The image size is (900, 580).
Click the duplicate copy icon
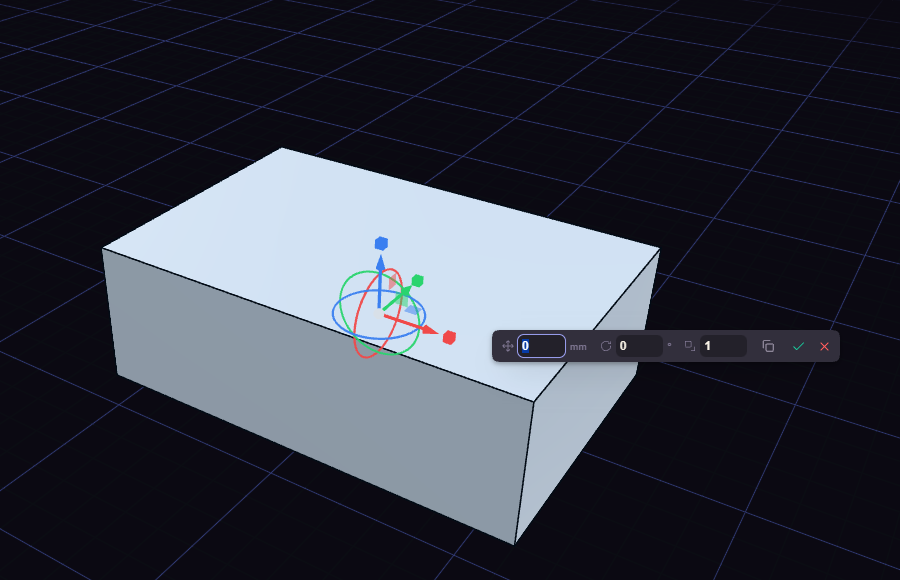pyautogui.click(x=768, y=346)
